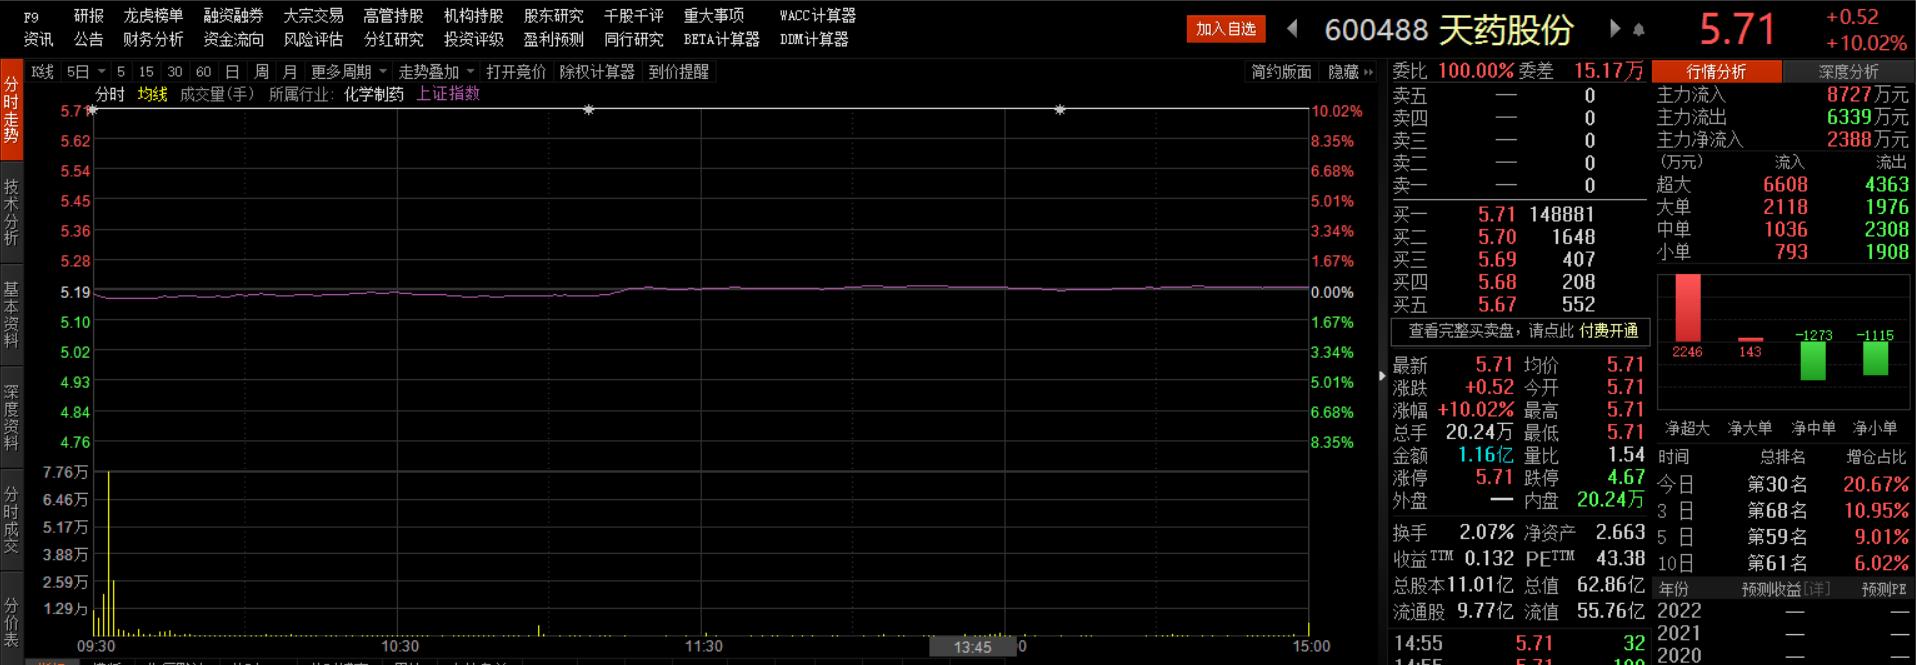Select the 15 minute period

tap(146, 72)
